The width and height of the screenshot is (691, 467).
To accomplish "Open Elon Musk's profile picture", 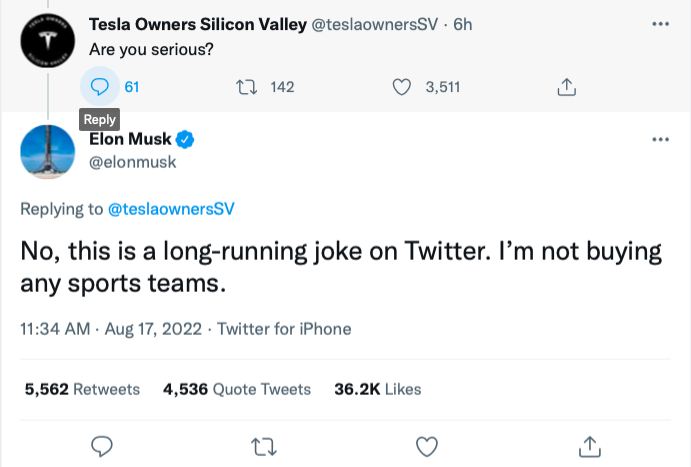I will coord(45,152).
